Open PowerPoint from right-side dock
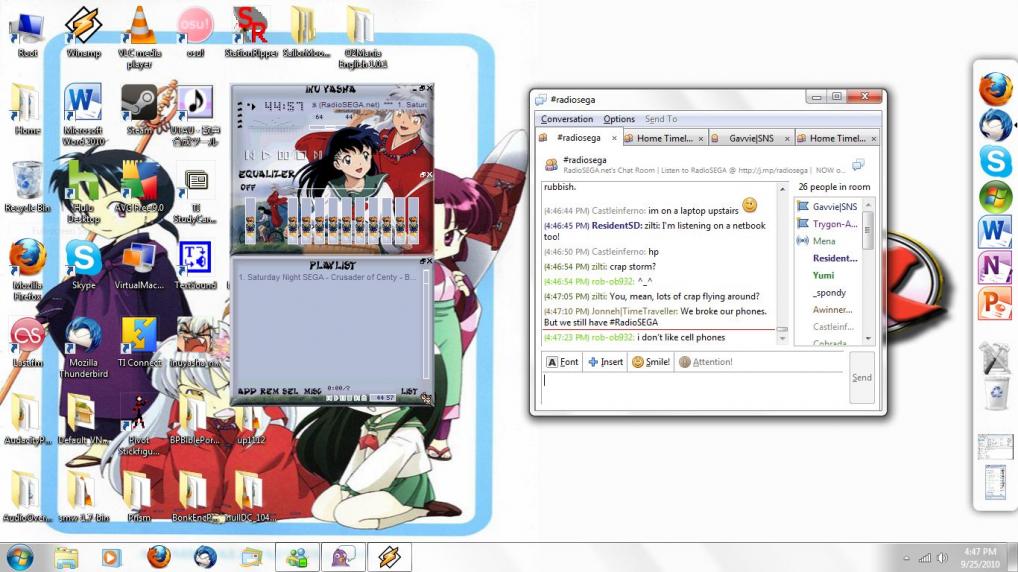The height and width of the screenshot is (572, 1018). pyautogui.click(x=995, y=303)
